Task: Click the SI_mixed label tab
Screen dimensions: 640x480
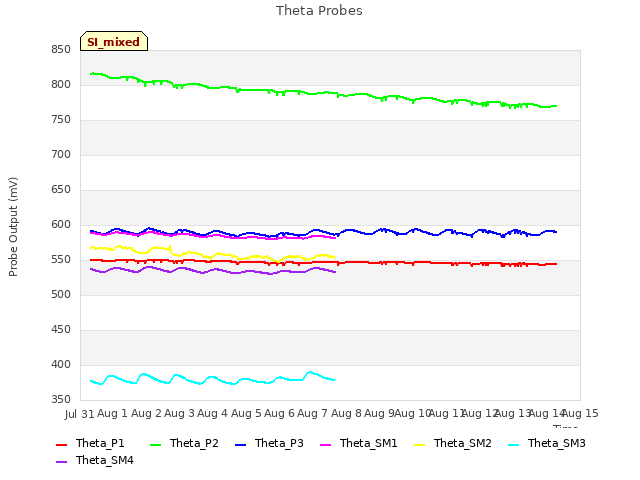Action: point(114,41)
